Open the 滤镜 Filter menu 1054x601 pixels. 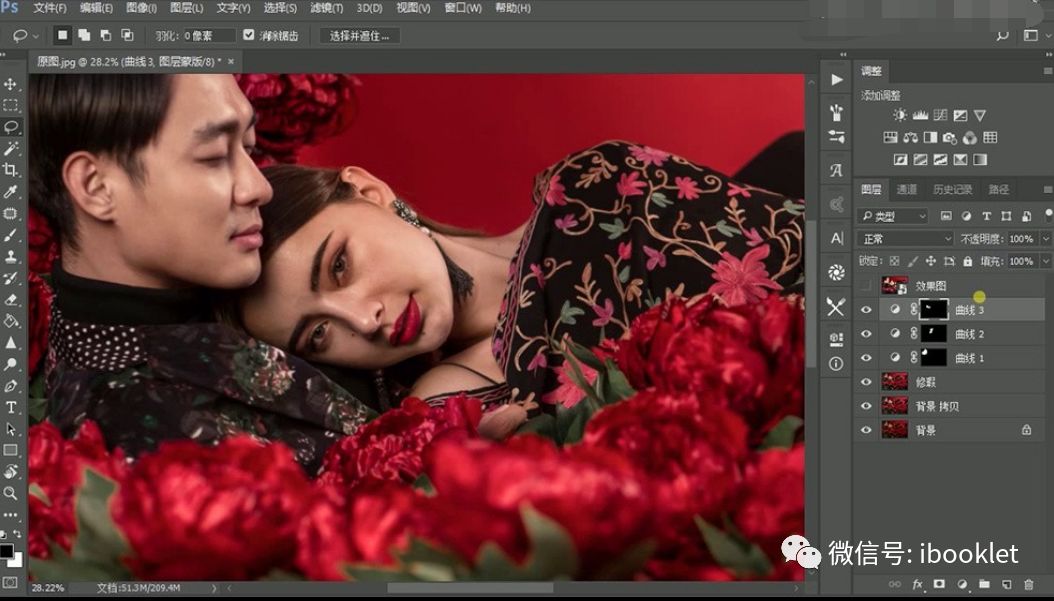[327, 8]
